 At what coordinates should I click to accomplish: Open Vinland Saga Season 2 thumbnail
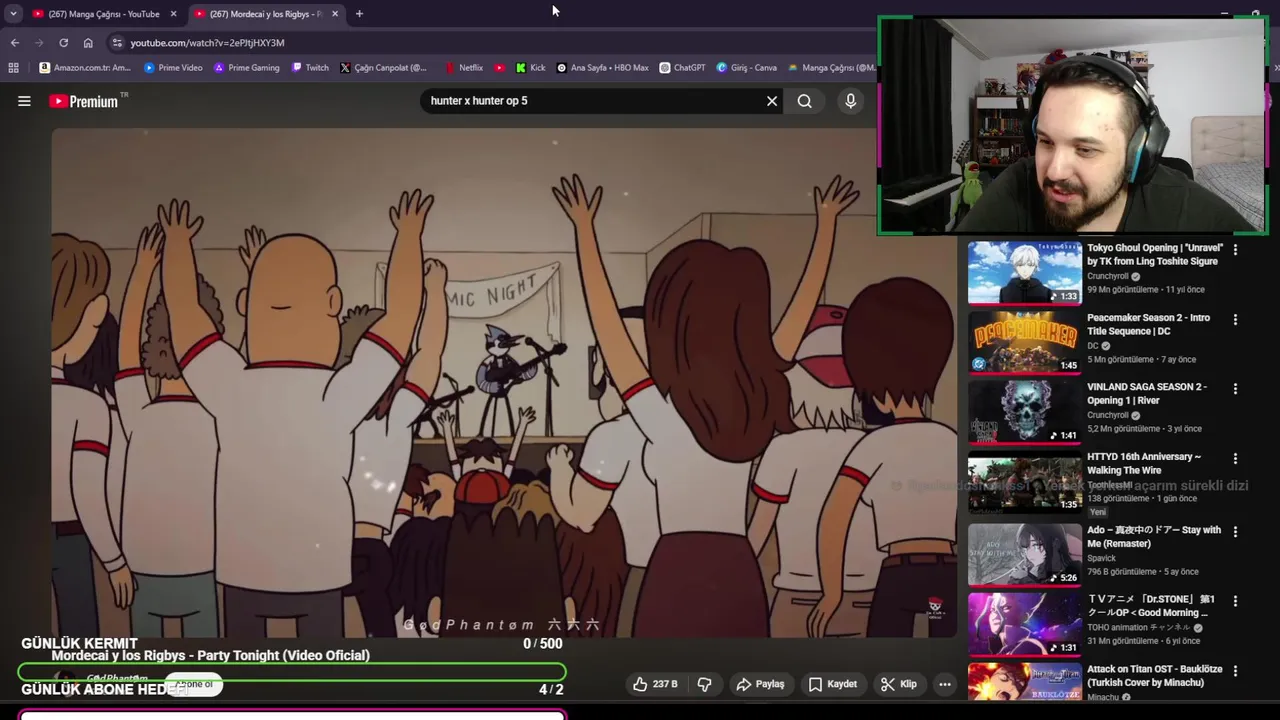[1024, 411]
